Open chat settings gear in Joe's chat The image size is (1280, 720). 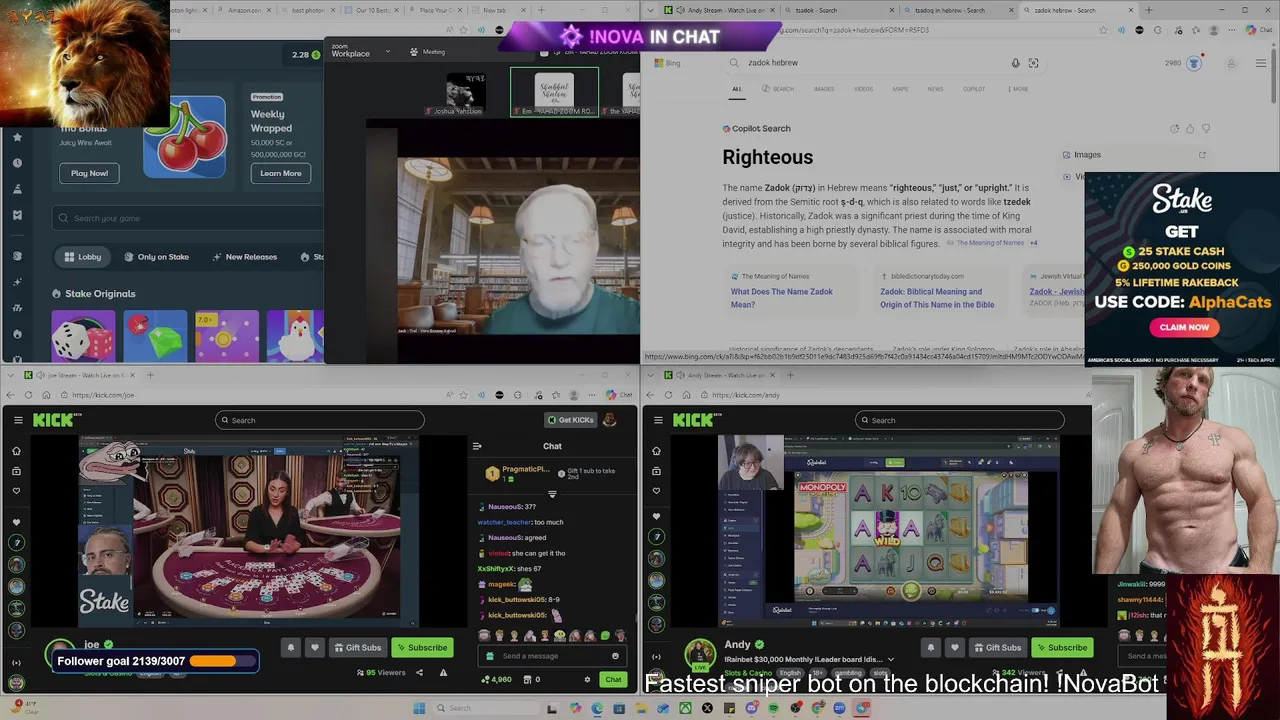point(587,680)
